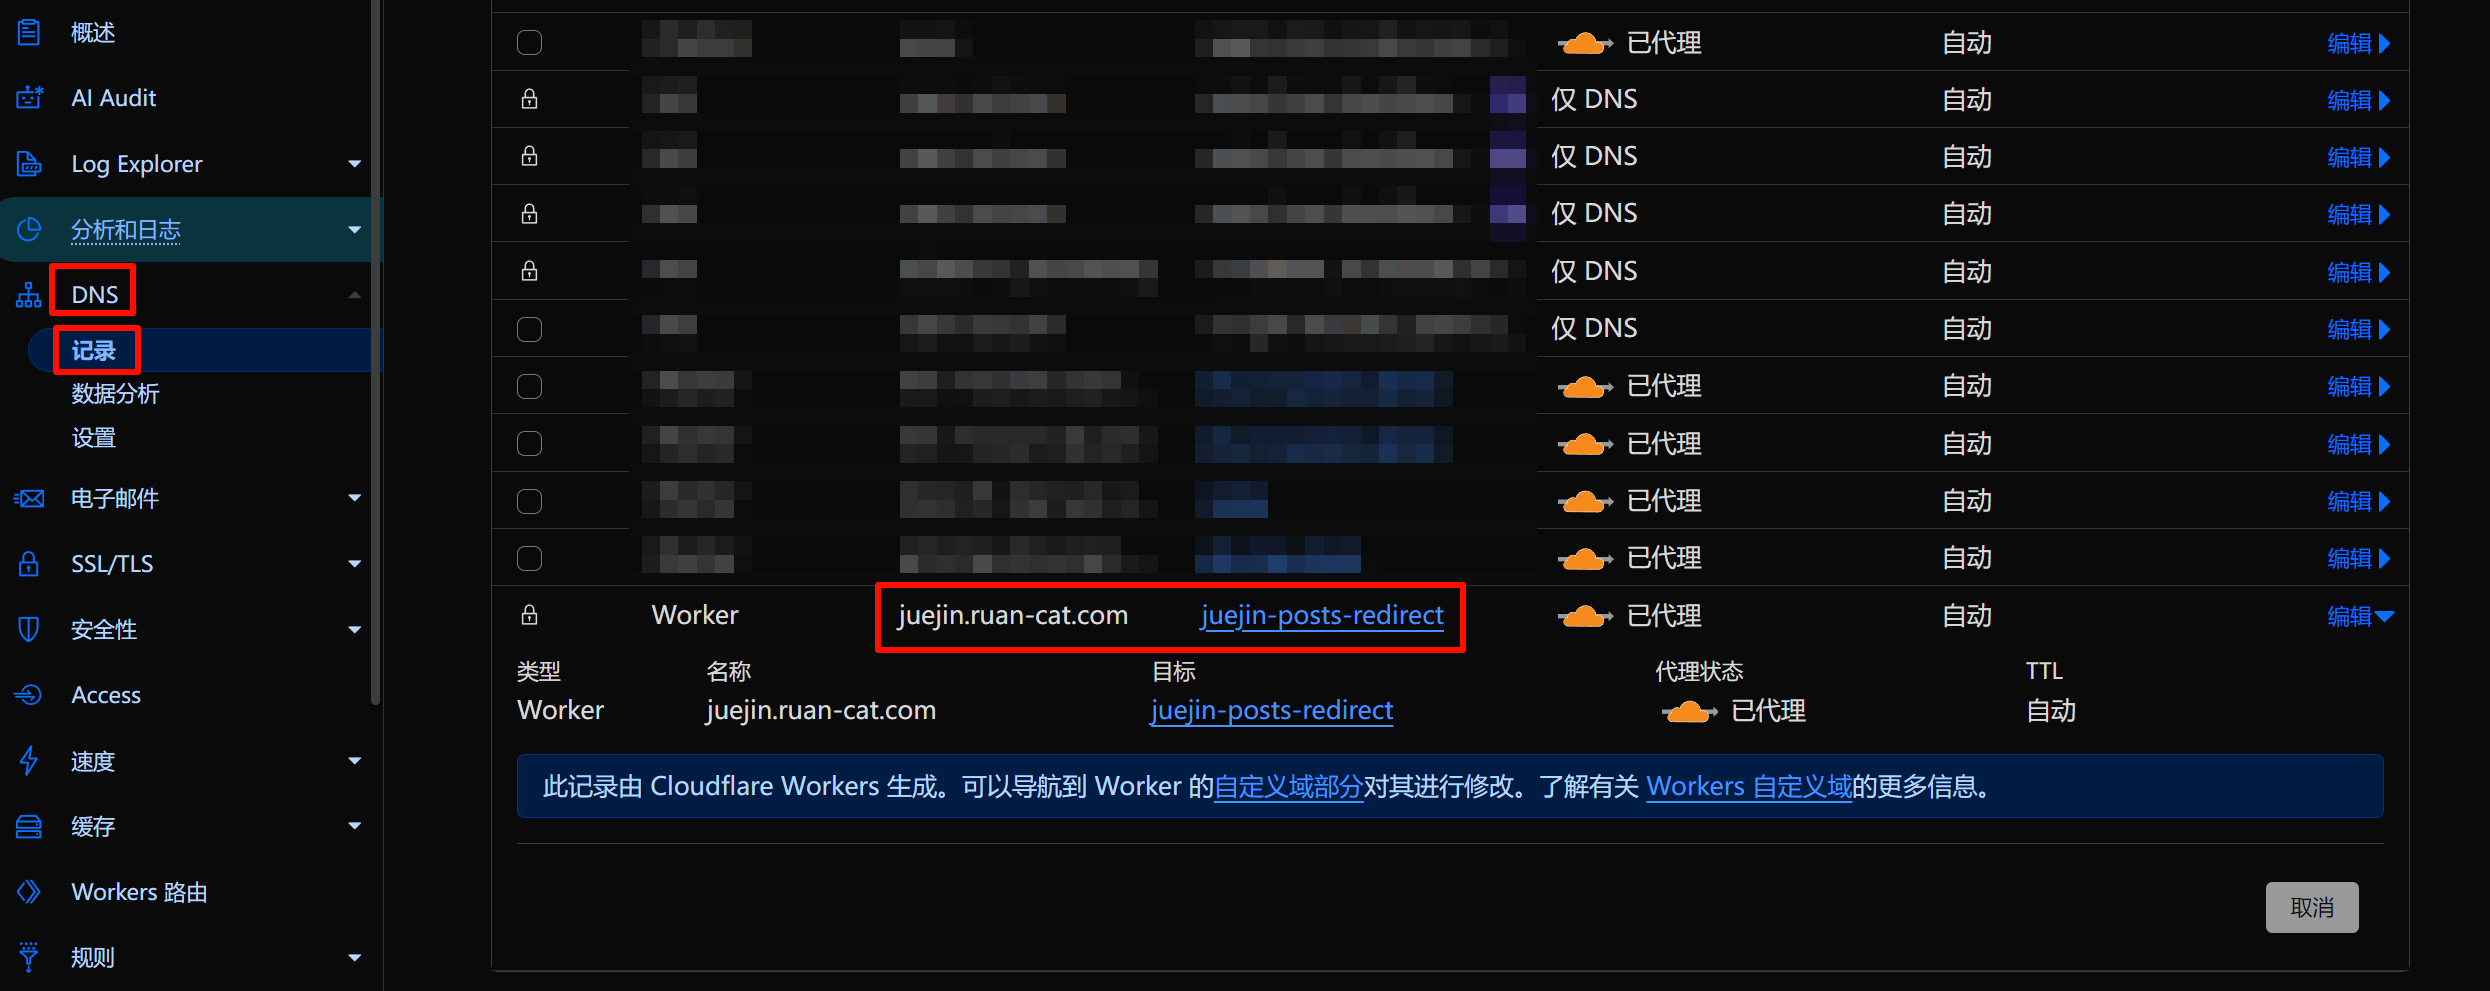Tick the checkbox above the Worker record row
This screenshot has height=991, width=2490.
[x=529, y=558]
